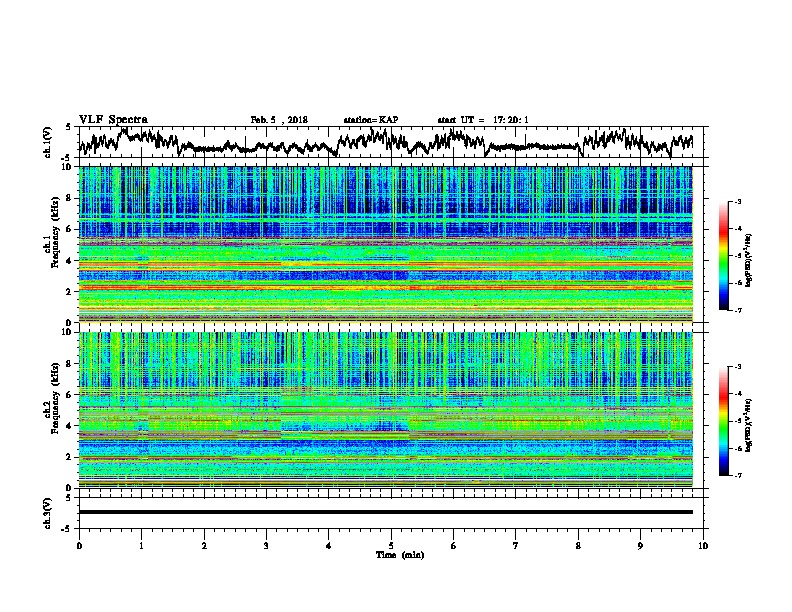This screenshot has height=612, width=792.
Task: Click the ch.2 spectrogram color bar
Action: tap(723, 421)
